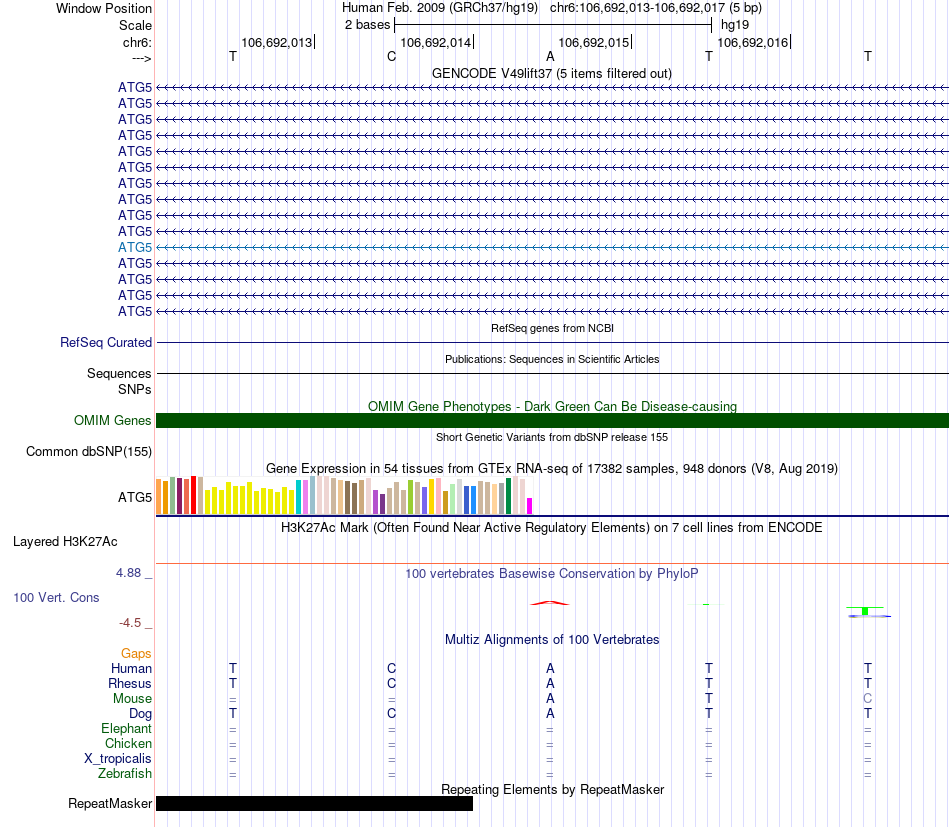The height and width of the screenshot is (827, 950).
Task: Click the 'Window Position' label
Action: [104, 8]
